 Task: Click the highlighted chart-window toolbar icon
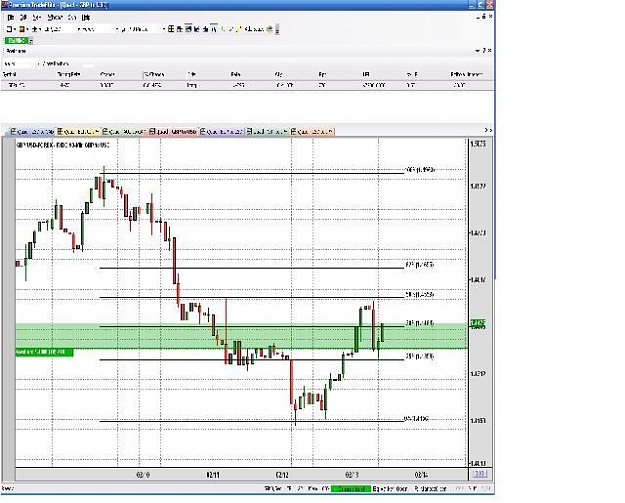189,29
